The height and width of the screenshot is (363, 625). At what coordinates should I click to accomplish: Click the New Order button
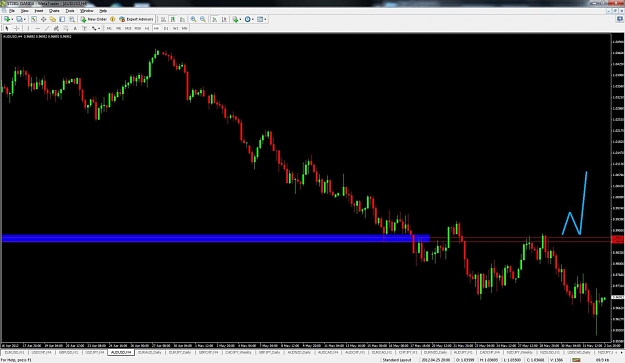(x=94, y=19)
